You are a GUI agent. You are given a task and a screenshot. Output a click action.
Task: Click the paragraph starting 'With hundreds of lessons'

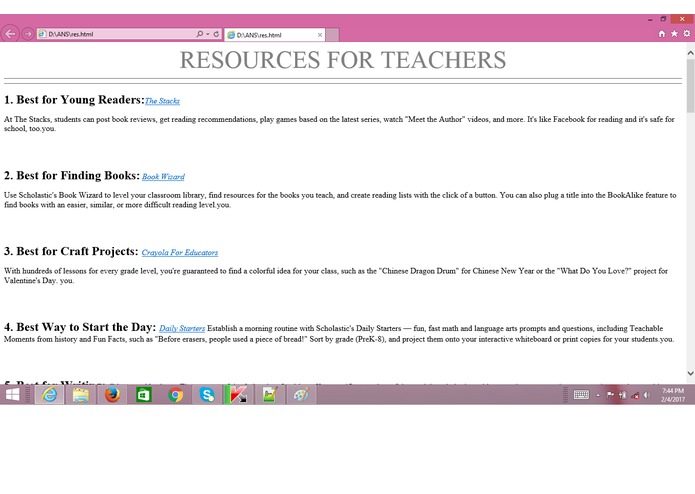coord(336,276)
